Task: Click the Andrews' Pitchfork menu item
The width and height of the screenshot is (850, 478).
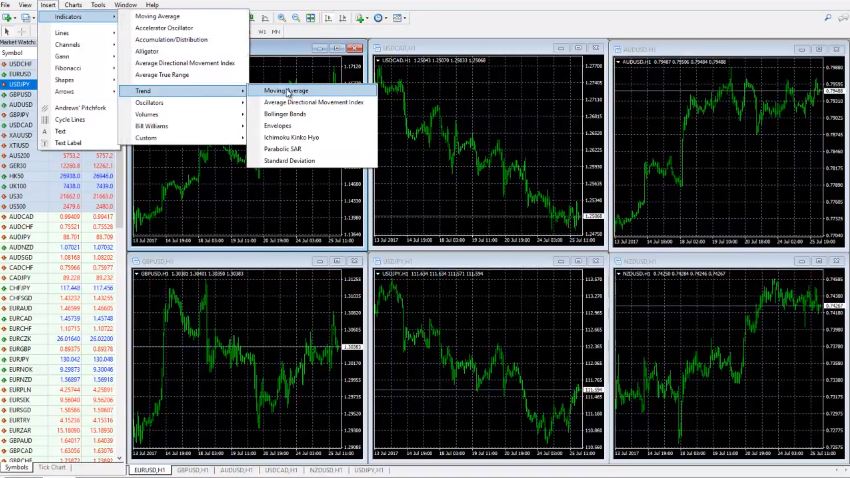Action: pyautogui.click(x=80, y=107)
